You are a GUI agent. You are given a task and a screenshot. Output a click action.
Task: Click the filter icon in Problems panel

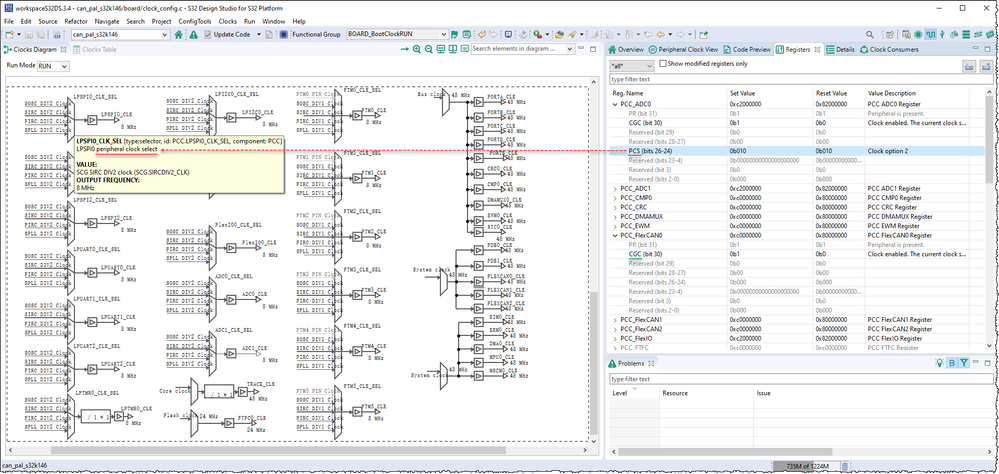click(x=963, y=363)
